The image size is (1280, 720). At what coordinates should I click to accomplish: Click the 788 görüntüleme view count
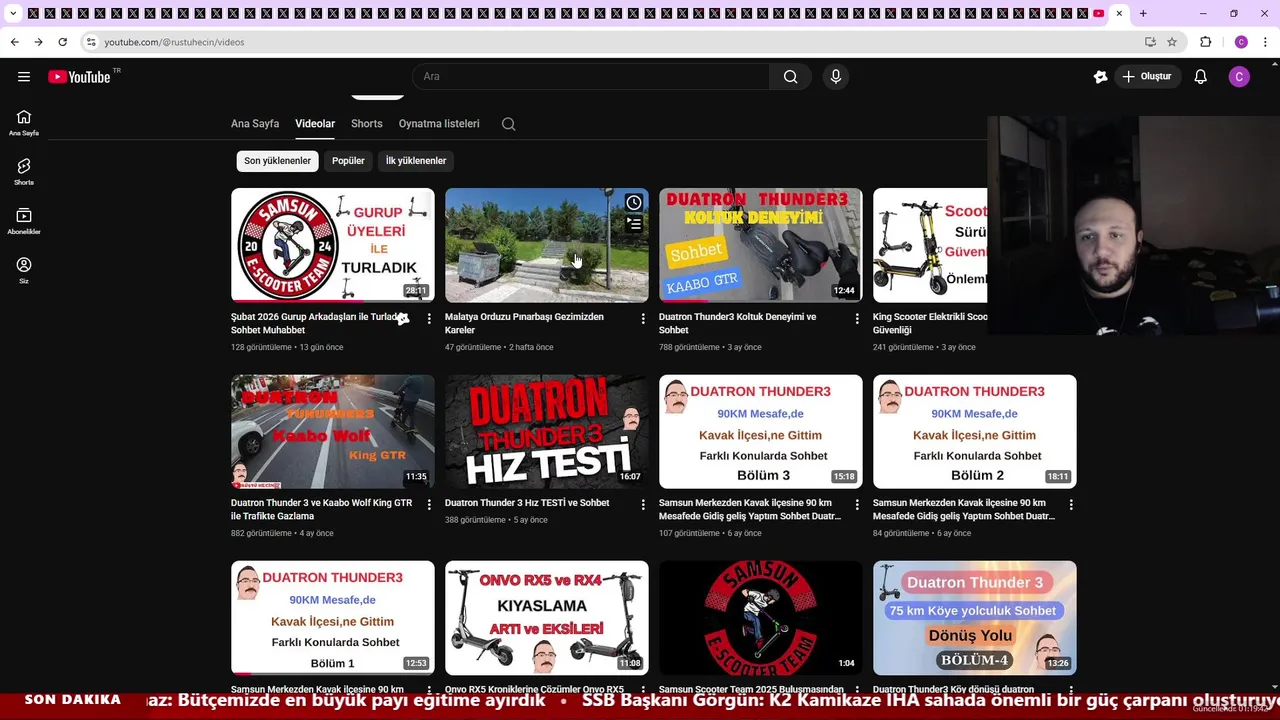689,347
